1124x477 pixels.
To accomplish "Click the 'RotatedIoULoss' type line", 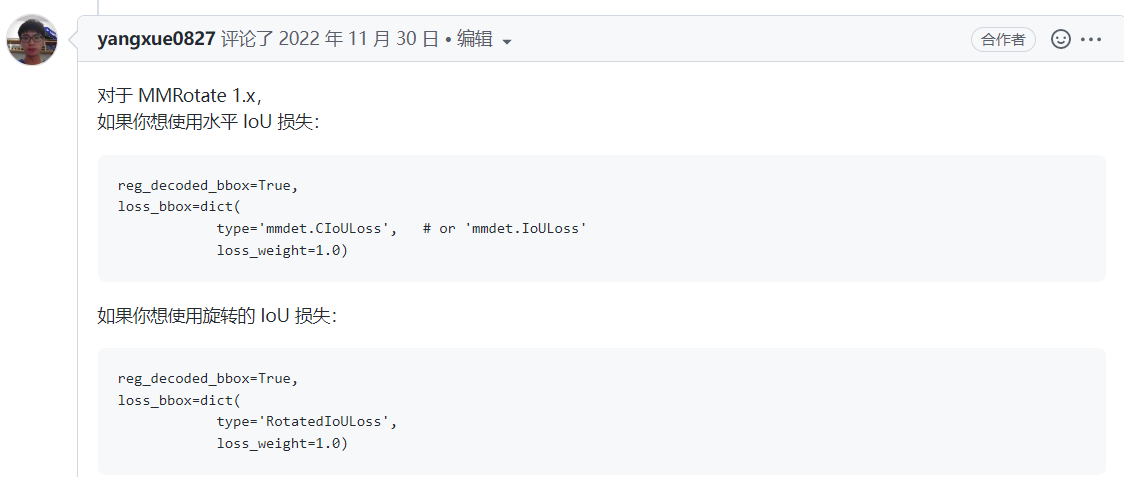I will [x=307, y=421].
